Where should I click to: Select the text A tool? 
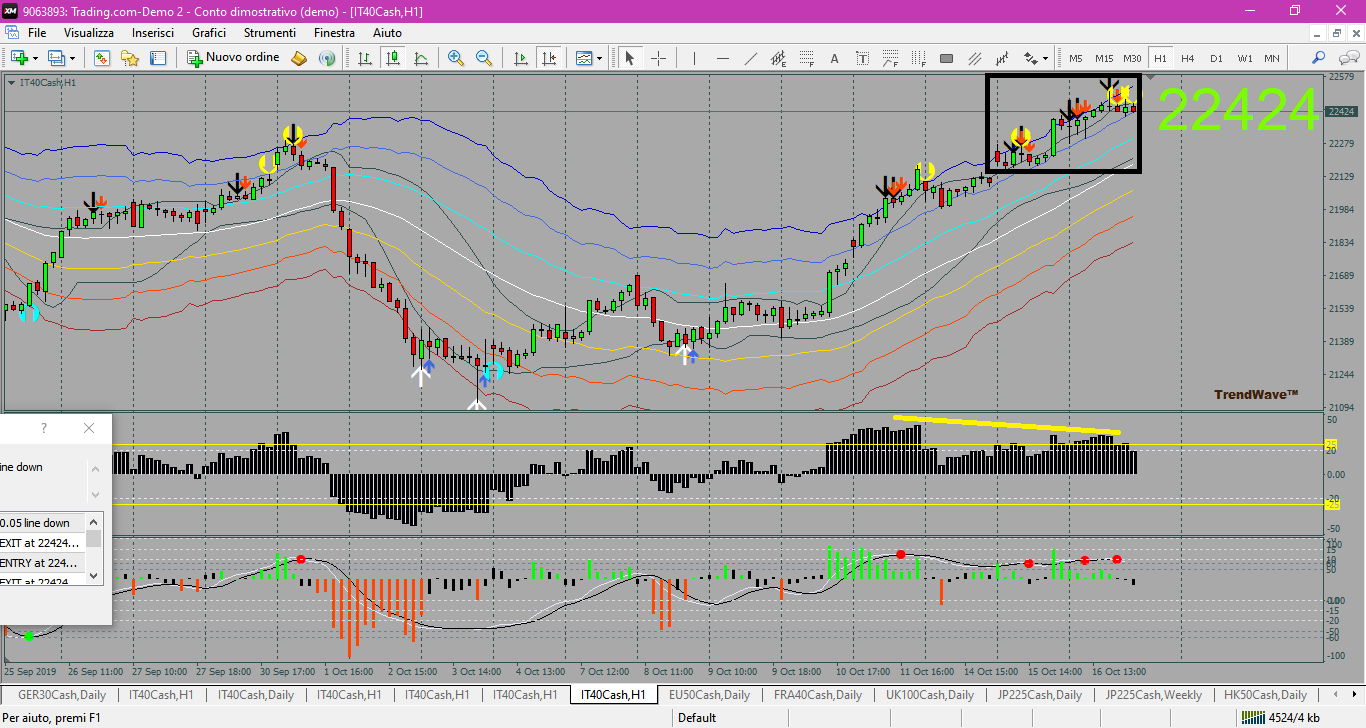(x=835, y=58)
